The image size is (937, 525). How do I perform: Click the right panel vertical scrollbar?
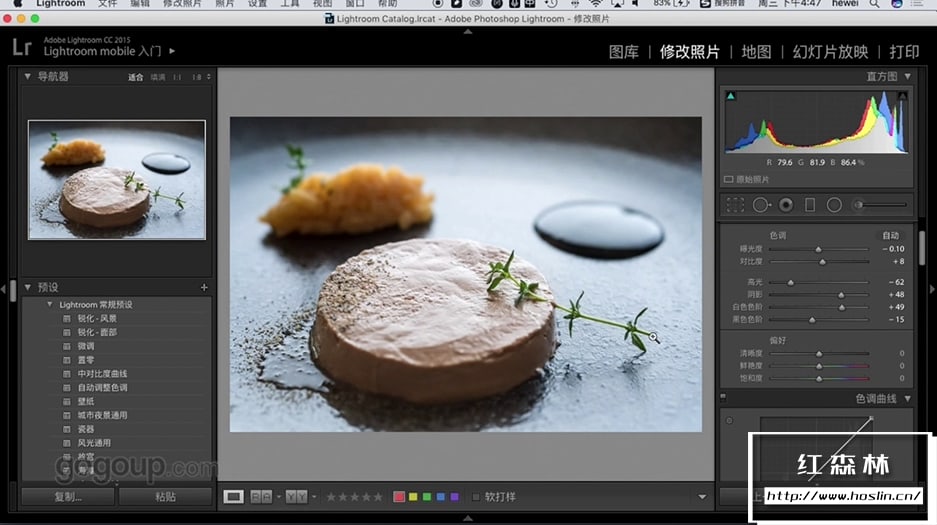point(922,248)
